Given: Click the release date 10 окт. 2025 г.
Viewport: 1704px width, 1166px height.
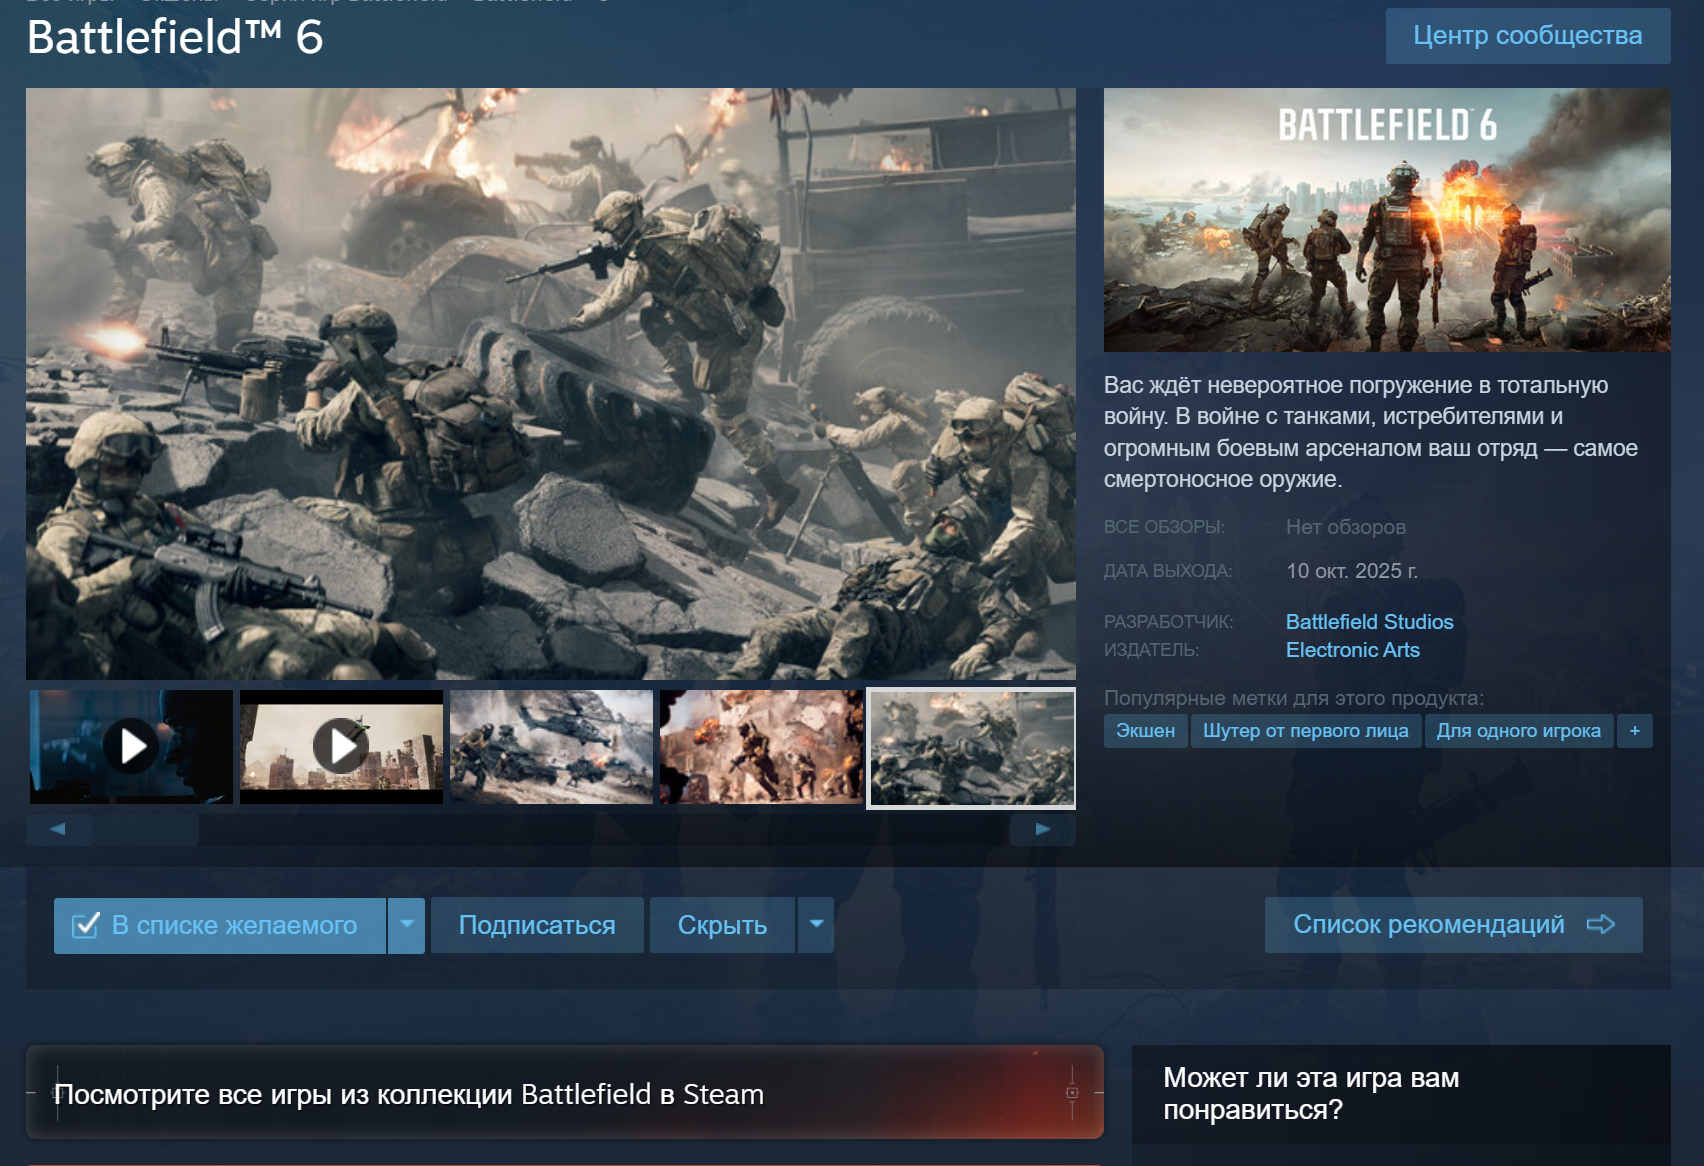Looking at the screenshot, I should 1352,571.
